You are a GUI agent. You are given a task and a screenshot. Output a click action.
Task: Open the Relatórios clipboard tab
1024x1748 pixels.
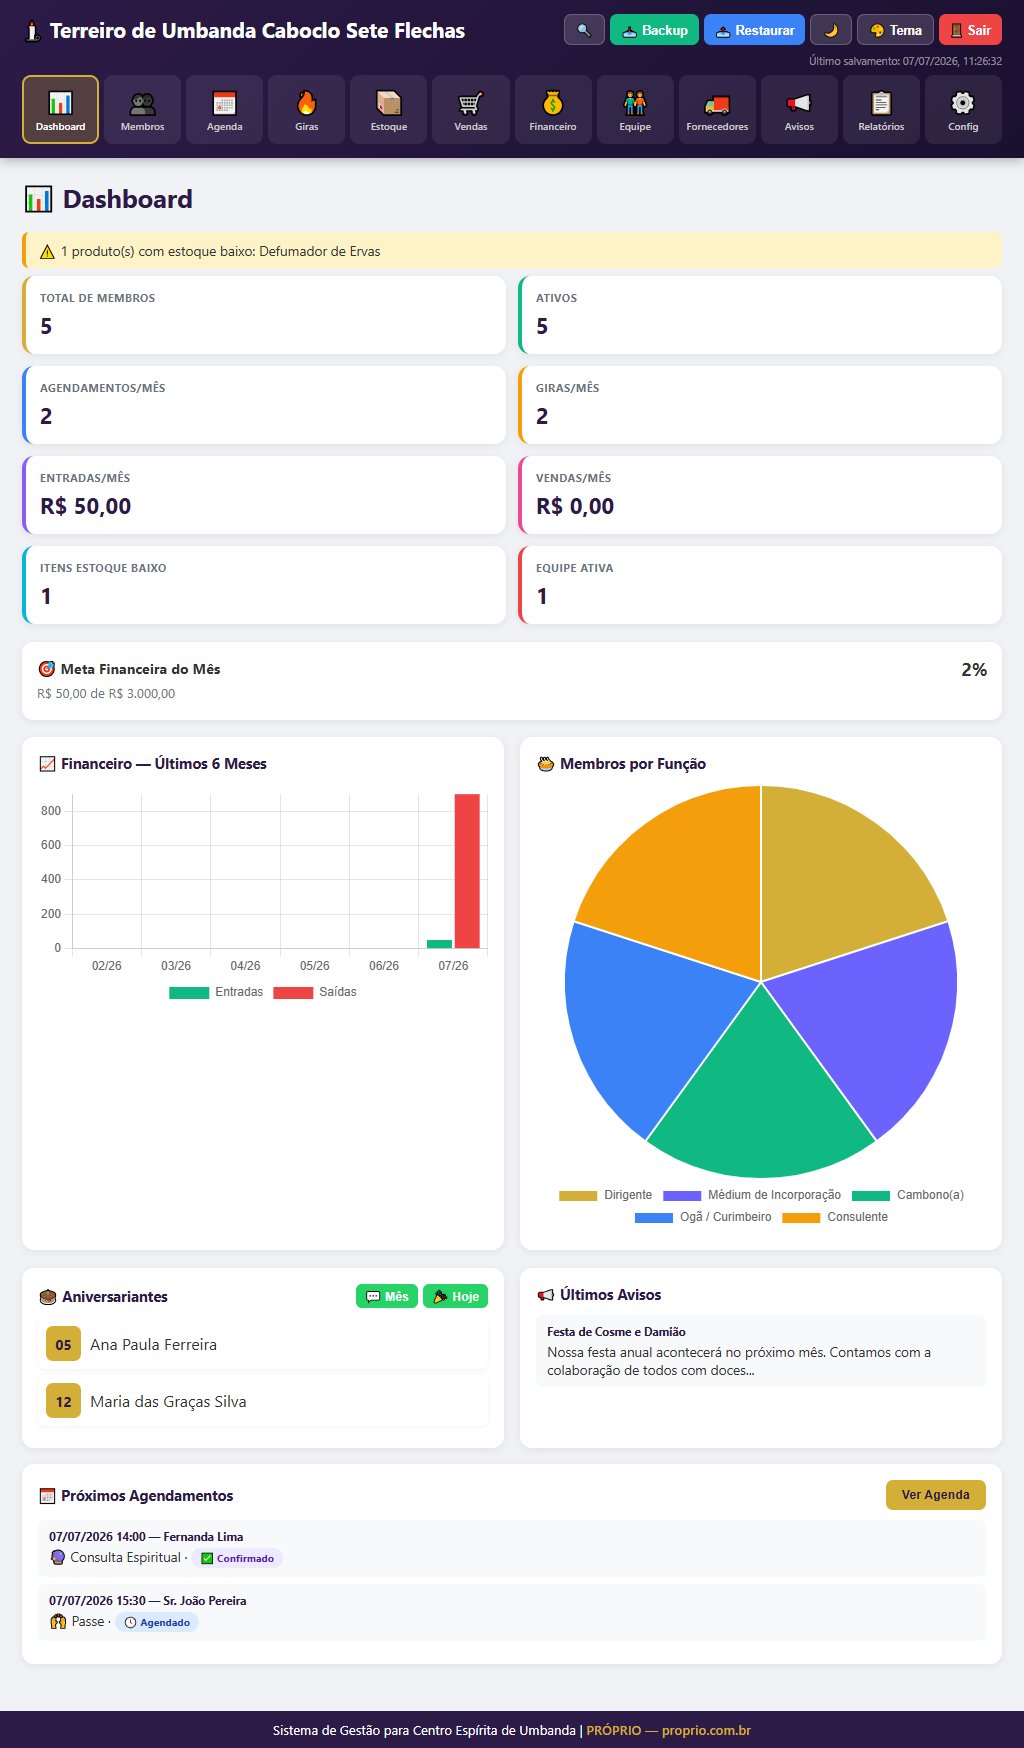[880, 110]
